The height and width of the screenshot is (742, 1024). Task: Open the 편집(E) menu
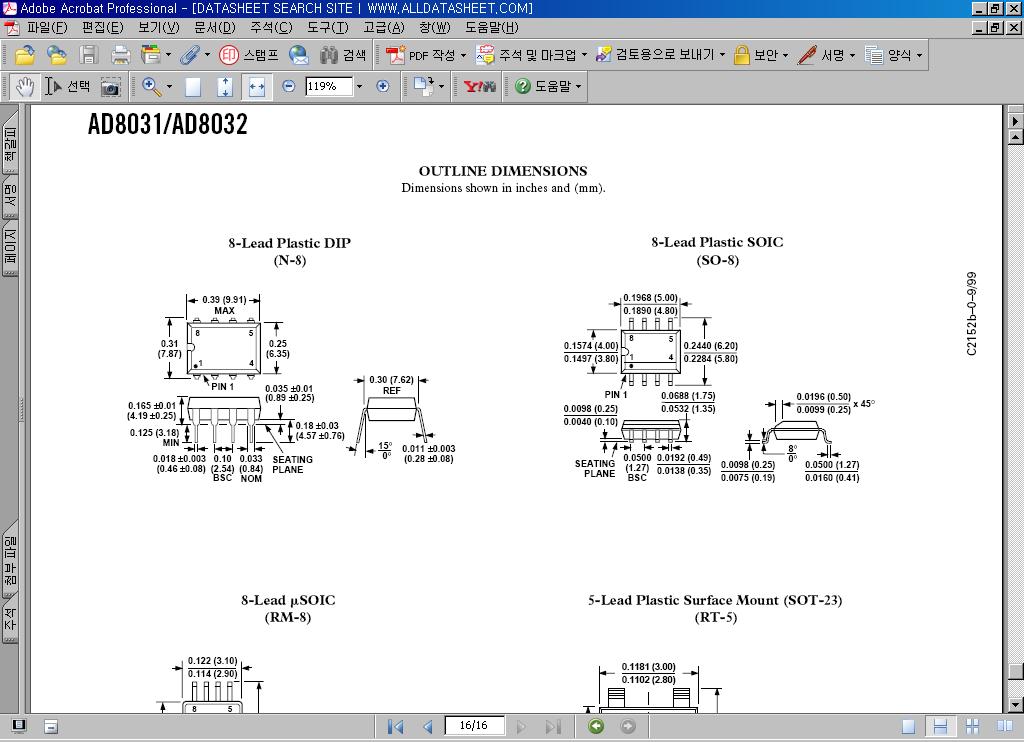pyautogui.click(x=103, y=27)
